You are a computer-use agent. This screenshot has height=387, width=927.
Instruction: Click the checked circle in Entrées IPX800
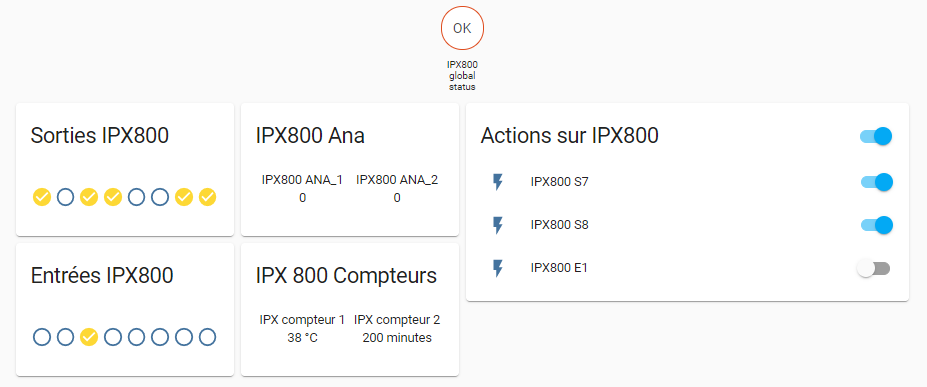tap(89, 337)
